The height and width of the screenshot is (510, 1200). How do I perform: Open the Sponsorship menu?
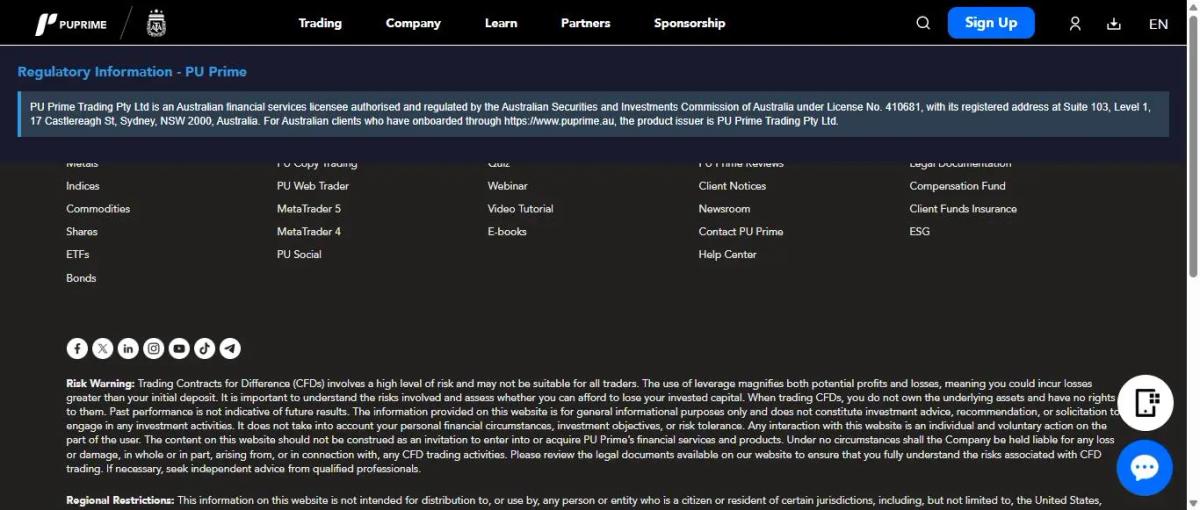coord(690,23)
